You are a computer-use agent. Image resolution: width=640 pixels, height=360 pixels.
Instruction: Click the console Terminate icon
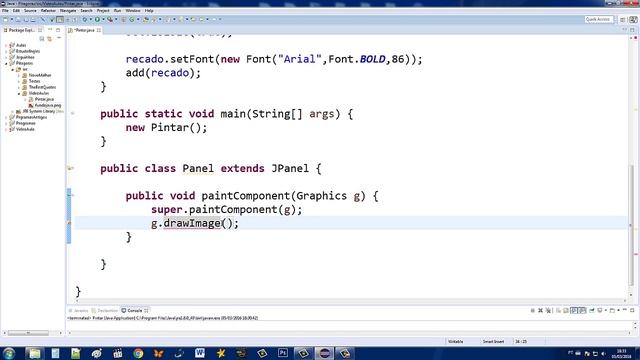tap(533, 311)
